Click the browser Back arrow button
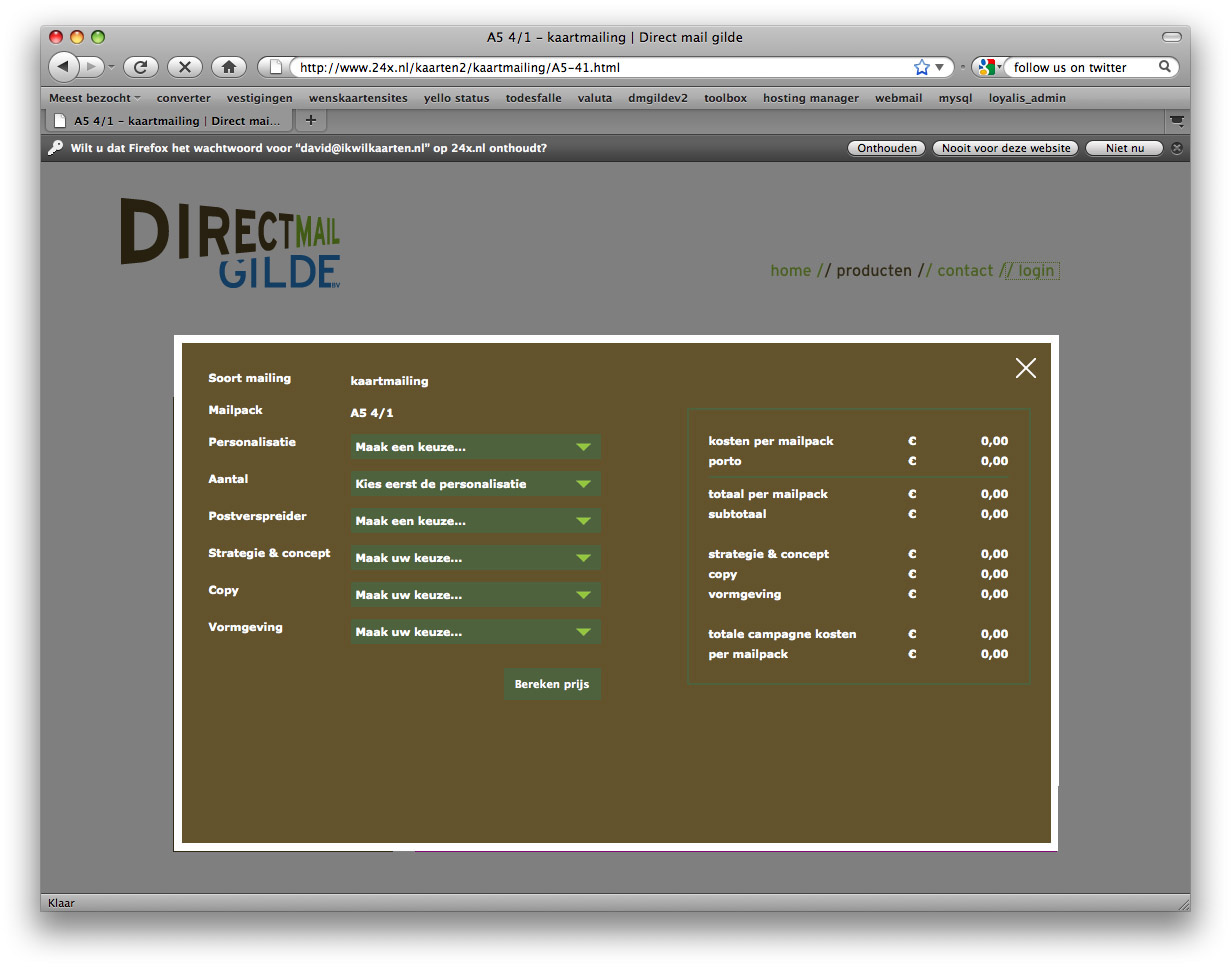Viewport: 1231px width, 967px height. 63,67
